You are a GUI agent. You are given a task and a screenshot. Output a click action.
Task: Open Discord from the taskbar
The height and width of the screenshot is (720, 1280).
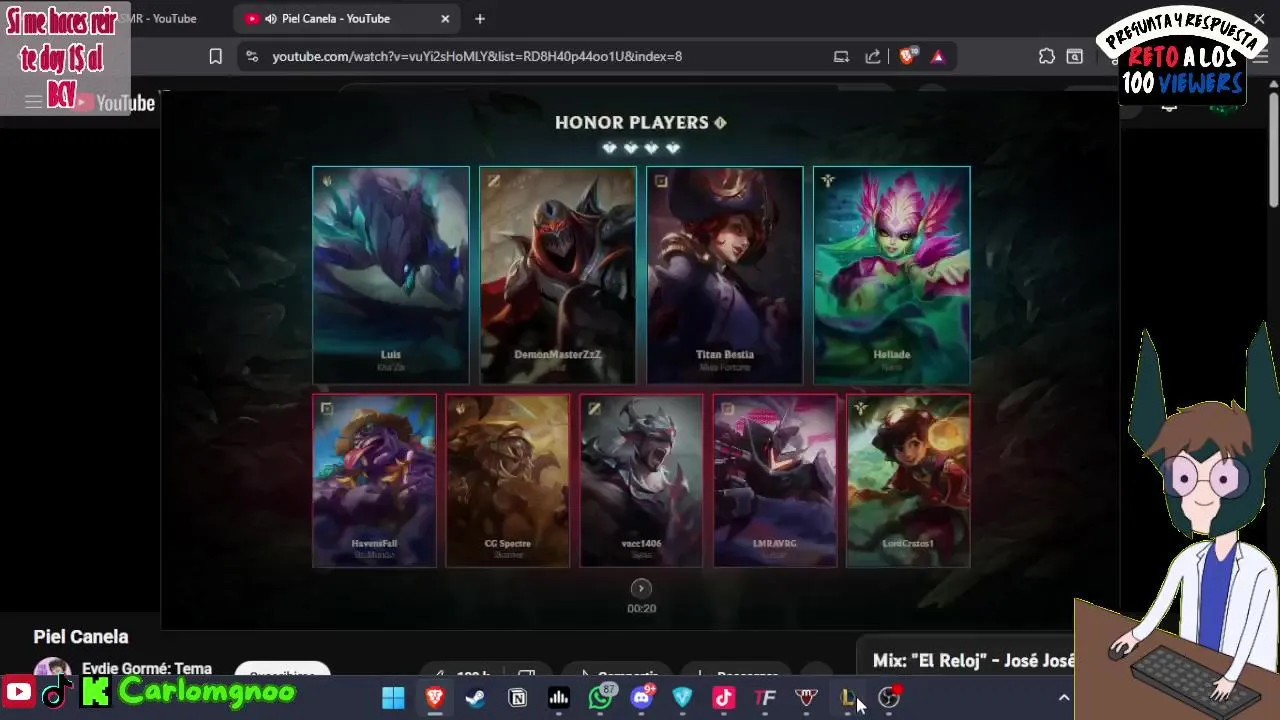coord(642,698)
